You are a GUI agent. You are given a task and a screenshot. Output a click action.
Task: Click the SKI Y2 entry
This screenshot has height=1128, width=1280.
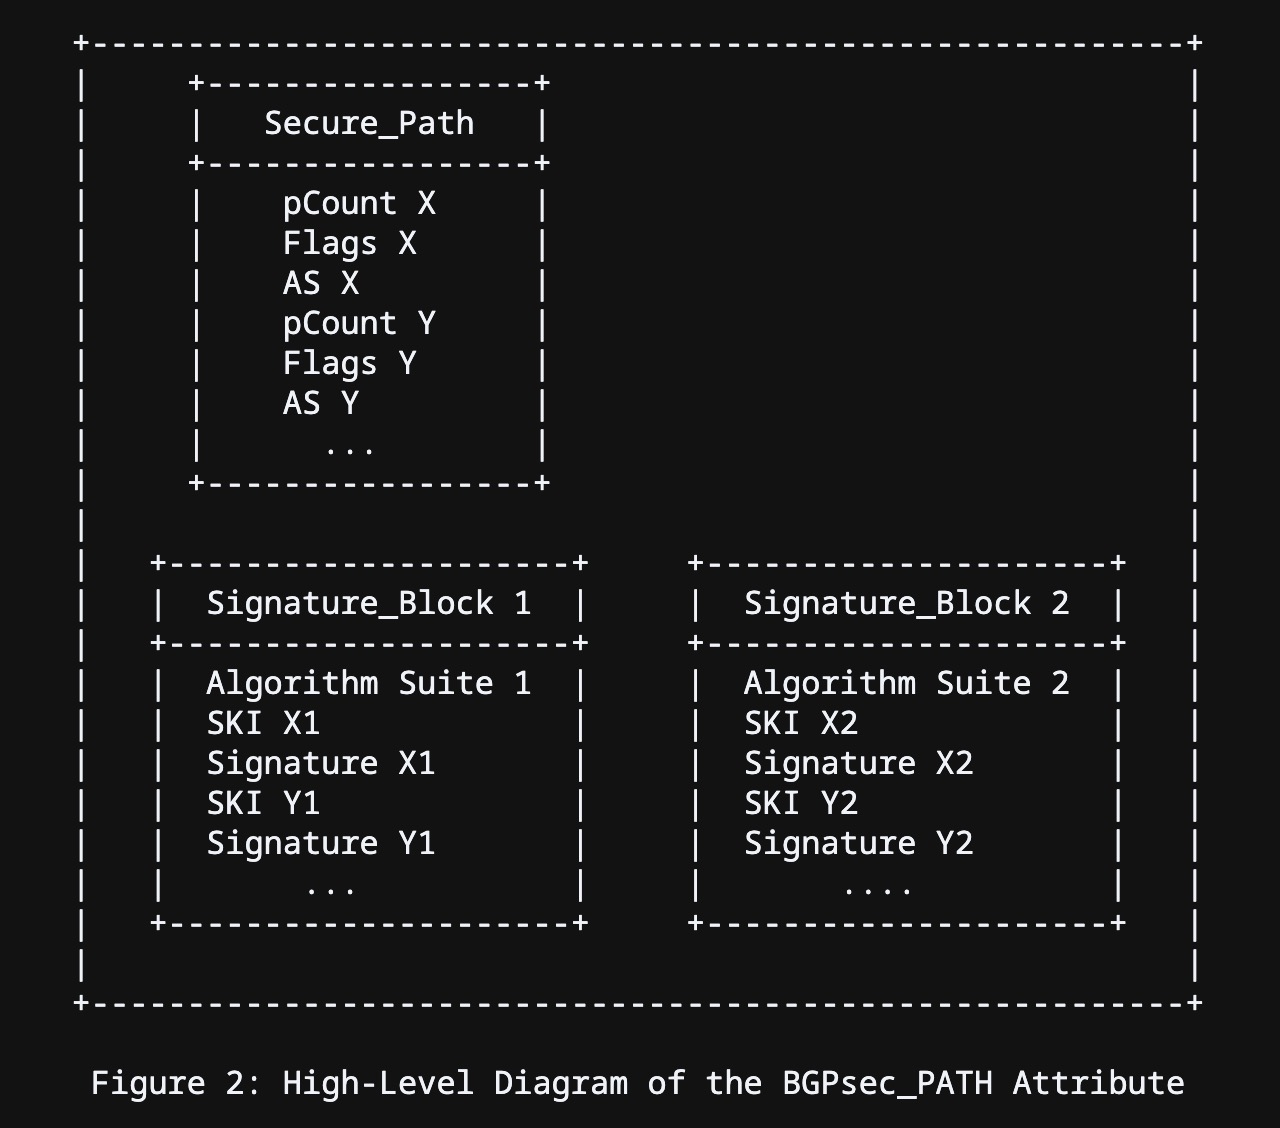pos(801,804)
